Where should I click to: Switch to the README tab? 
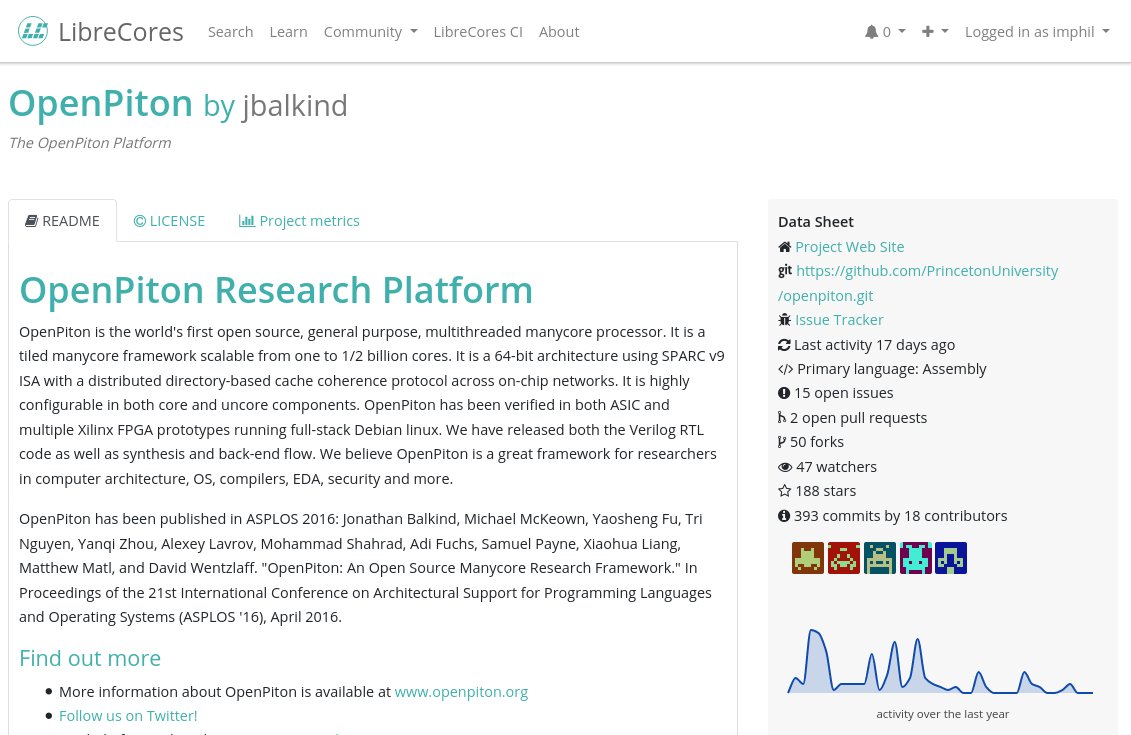click(63, 221)
